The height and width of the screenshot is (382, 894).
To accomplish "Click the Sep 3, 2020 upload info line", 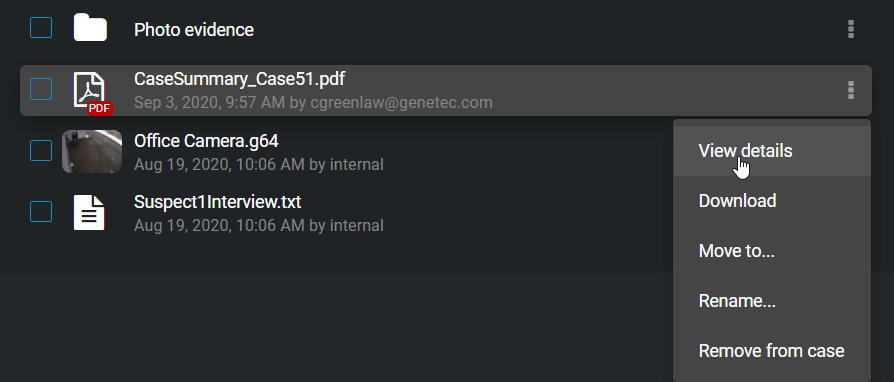I will tap(313, 103).
